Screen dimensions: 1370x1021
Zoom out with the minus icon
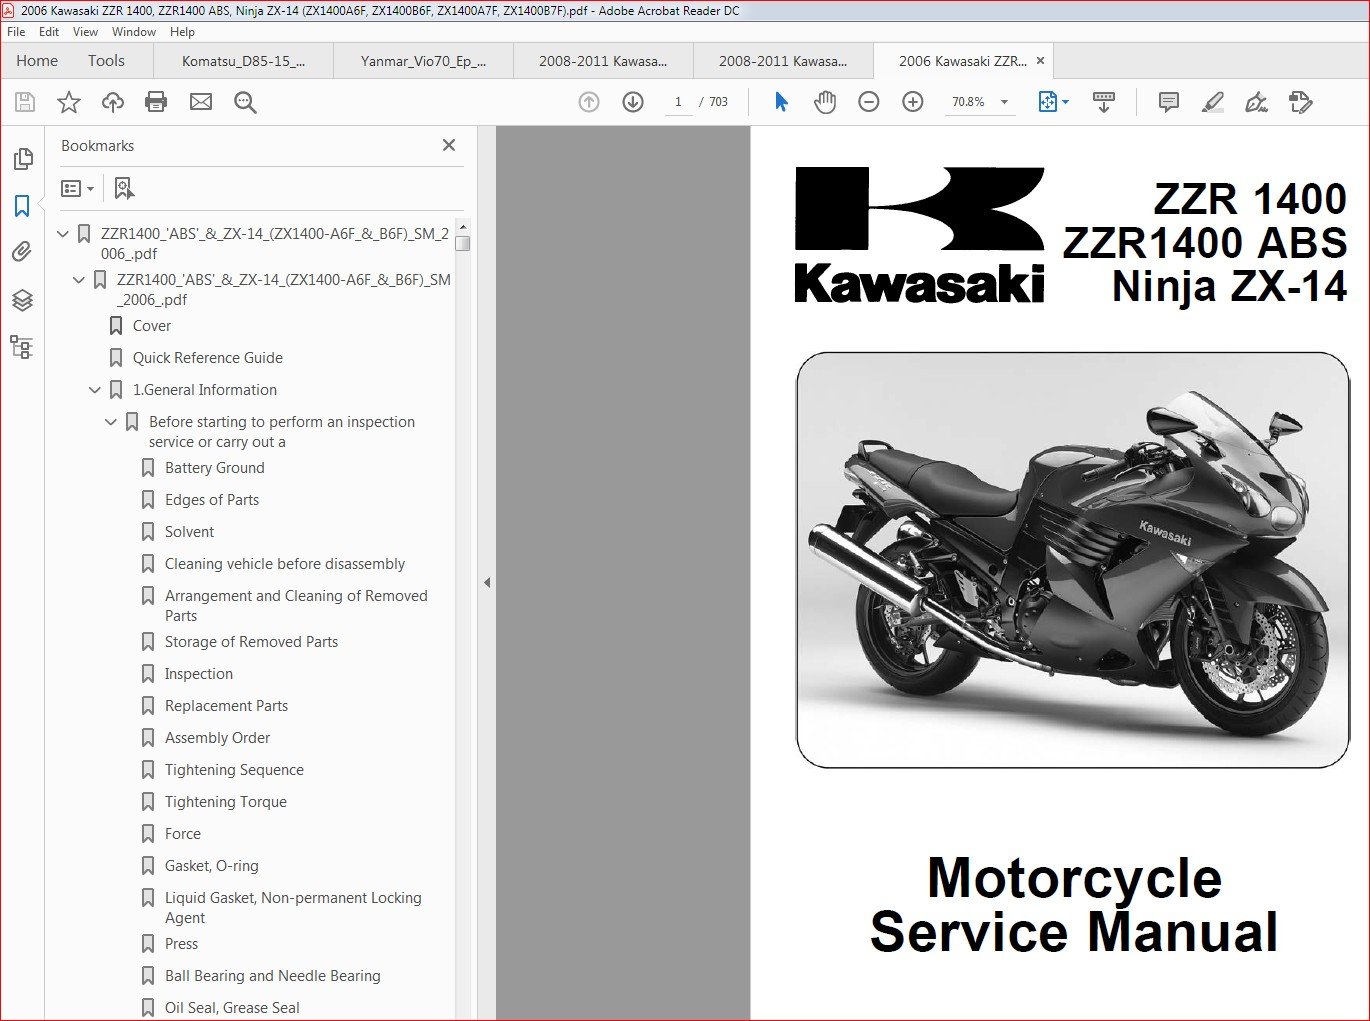(x=869, y=102)
